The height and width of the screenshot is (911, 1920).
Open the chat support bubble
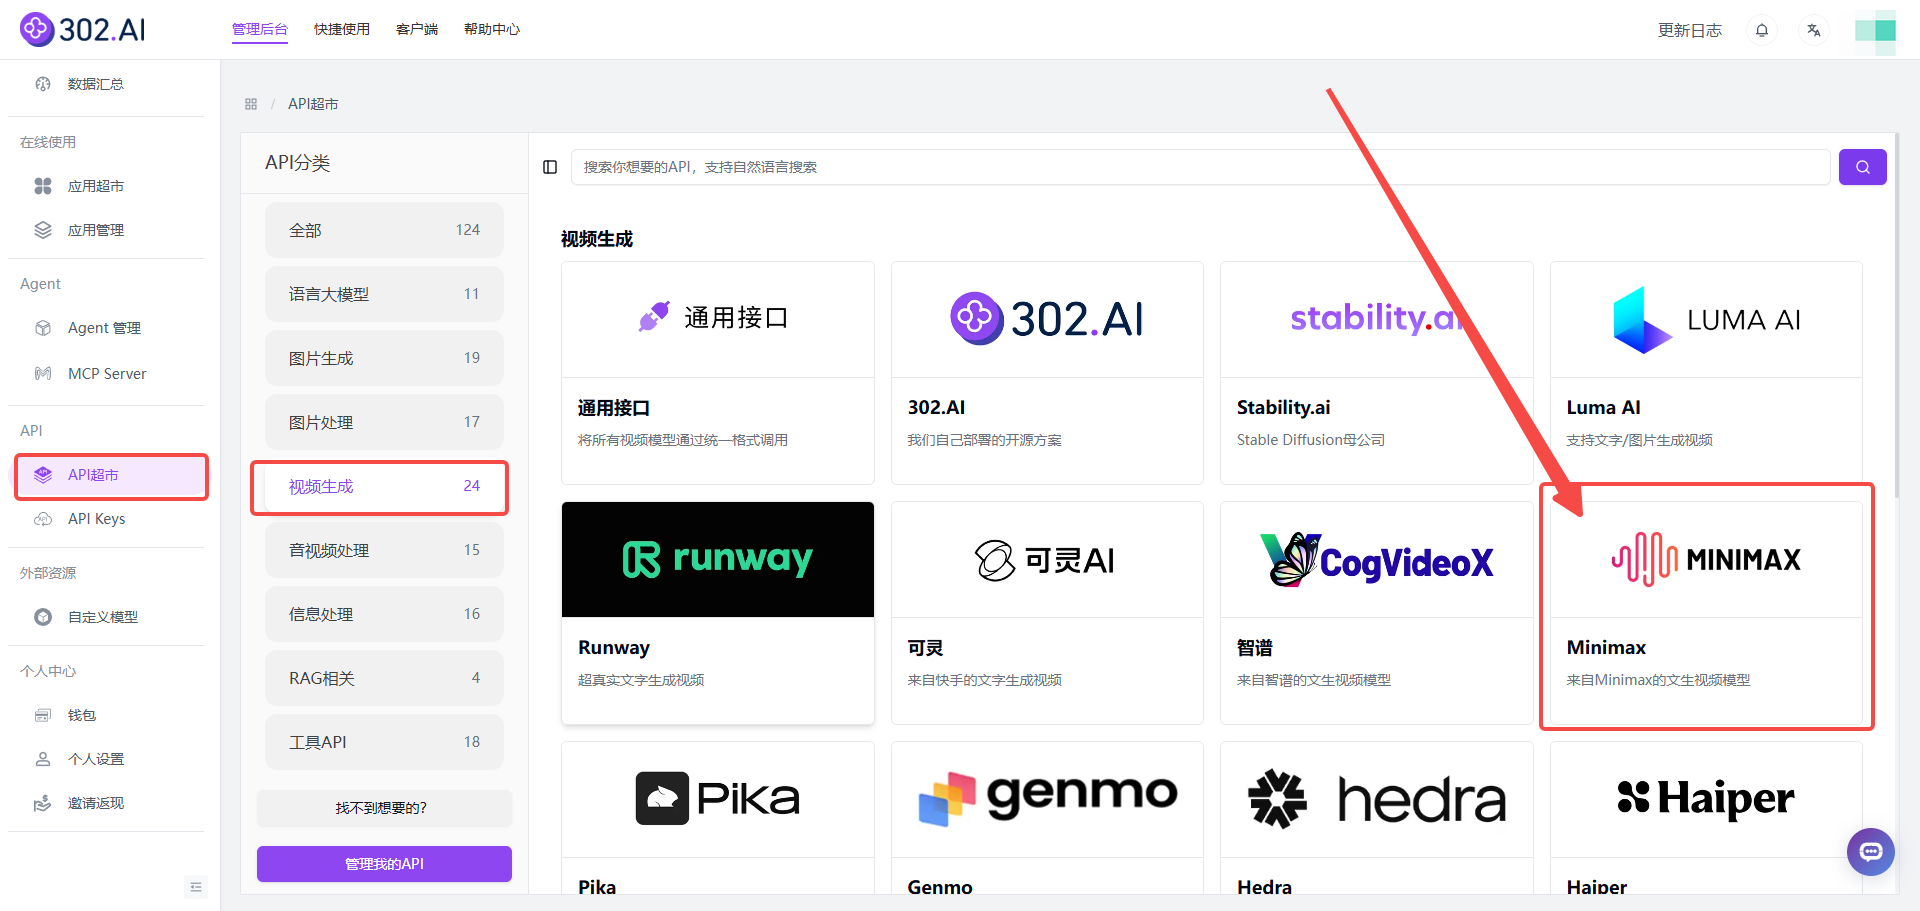(1871, 852)
